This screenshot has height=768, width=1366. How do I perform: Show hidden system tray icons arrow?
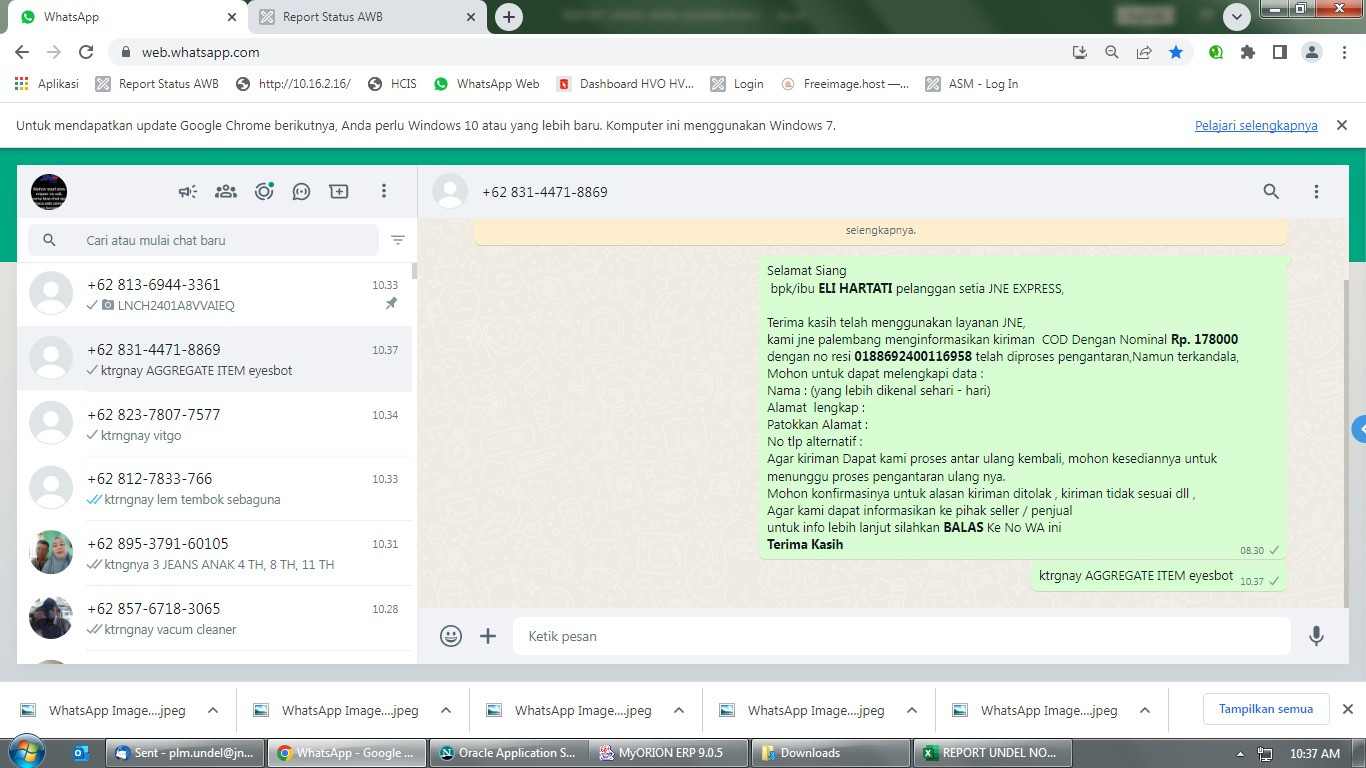[x=1241, y=754]
